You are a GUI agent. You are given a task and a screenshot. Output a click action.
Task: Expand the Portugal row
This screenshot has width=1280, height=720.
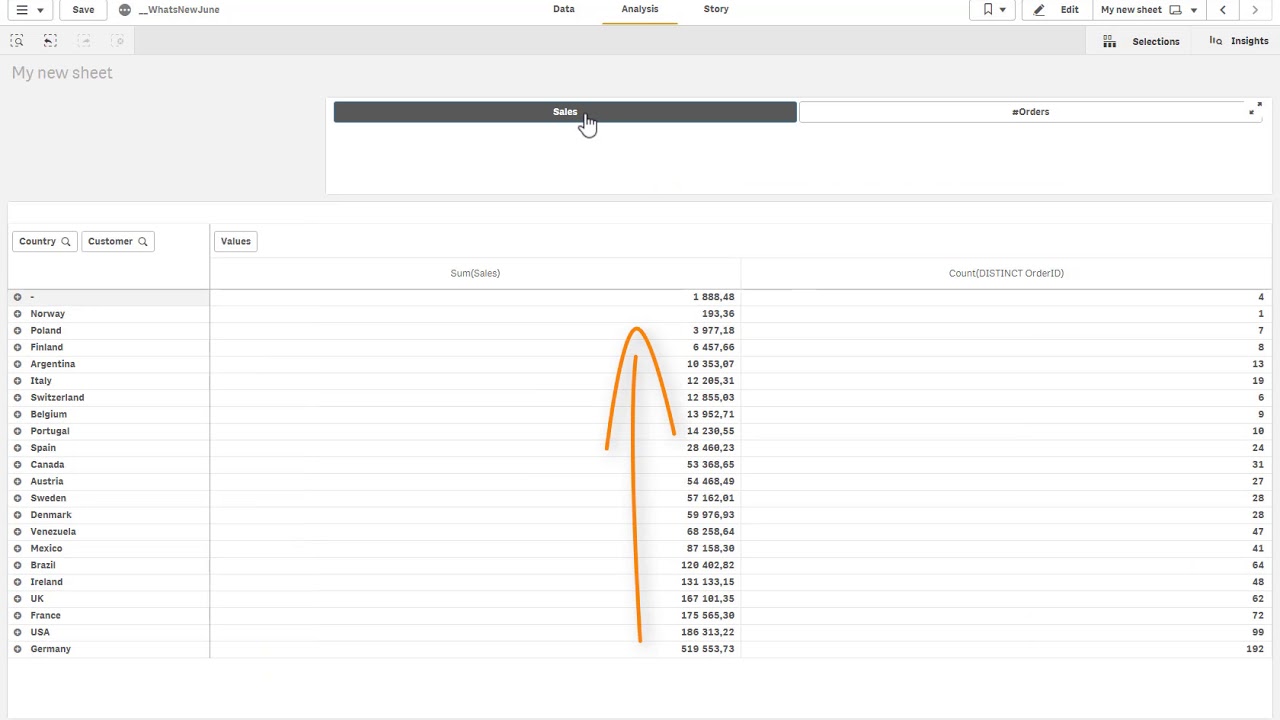[17, 431]
